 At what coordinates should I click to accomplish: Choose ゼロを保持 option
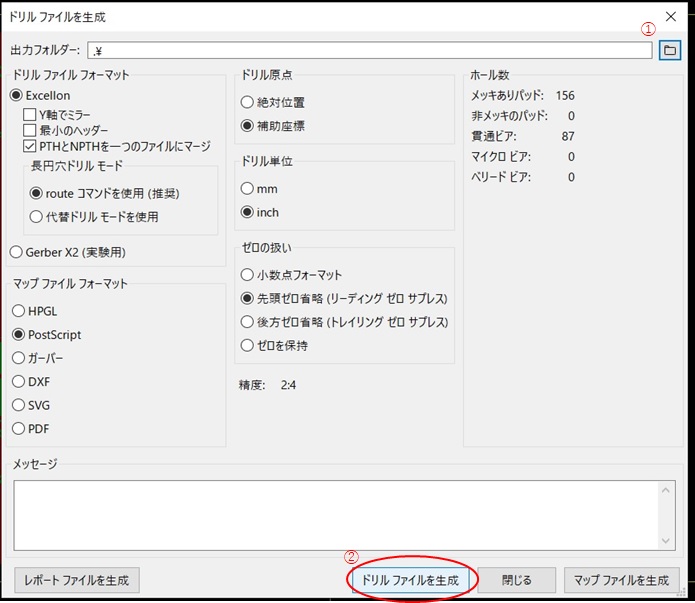(248, 345)
